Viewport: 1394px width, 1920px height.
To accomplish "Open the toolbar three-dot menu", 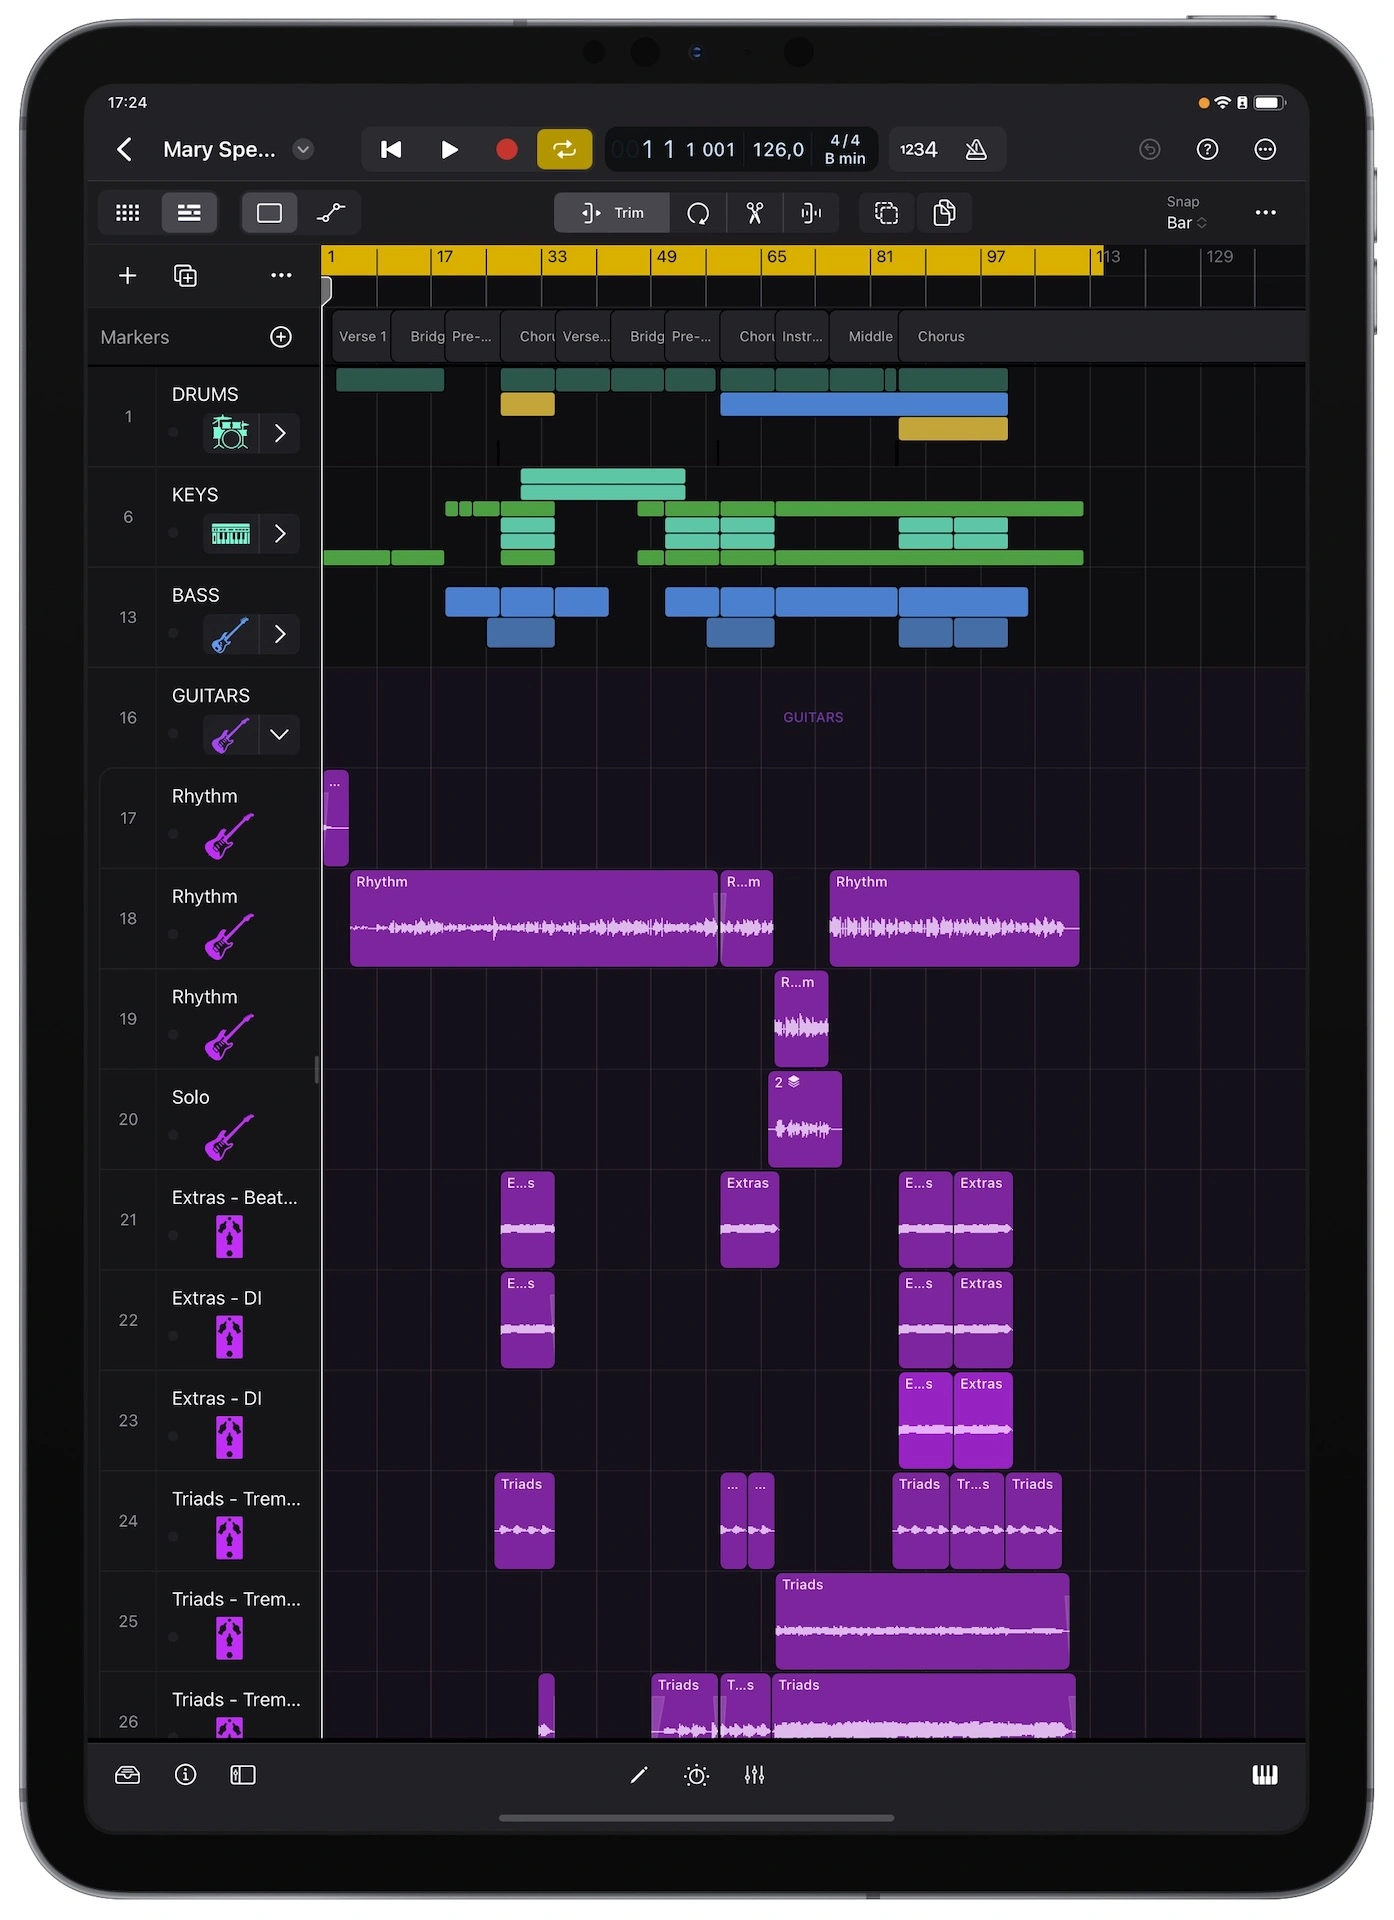I will [1266, 213].
